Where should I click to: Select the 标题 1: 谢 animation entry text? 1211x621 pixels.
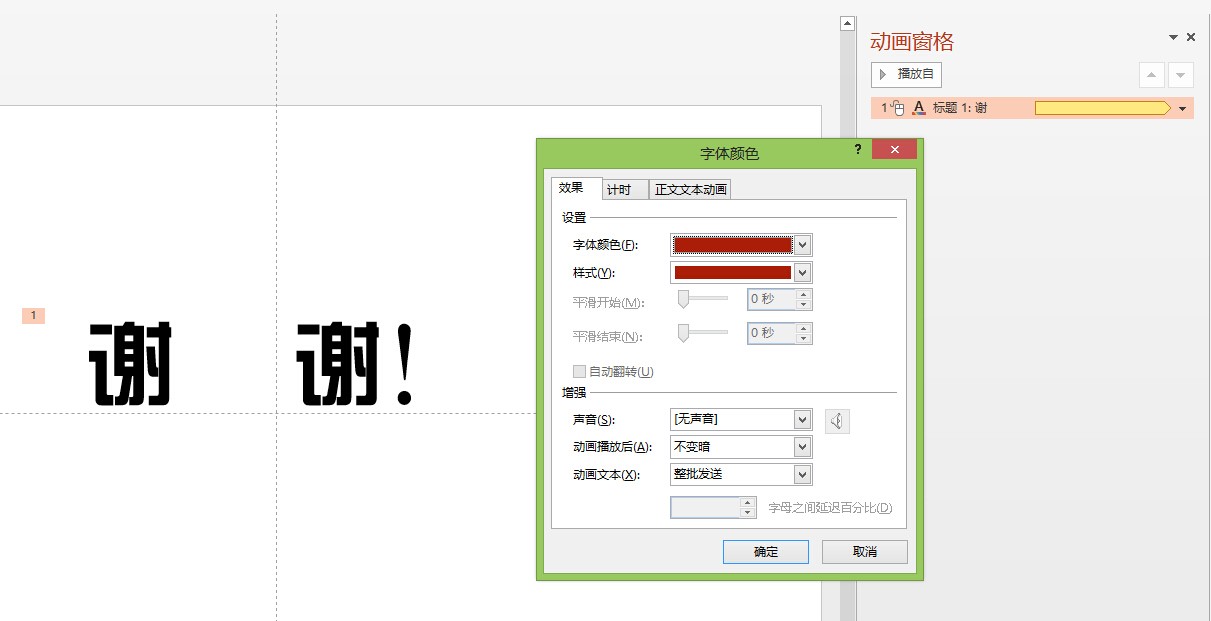tap(960, 108)
